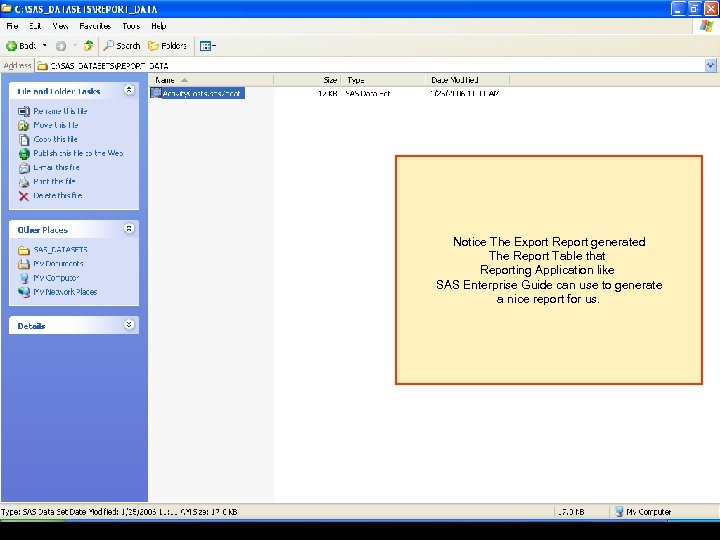Sort by the Type column header
Screen dimensions: 720x540
pyautogui.click(x=383, y=80)
